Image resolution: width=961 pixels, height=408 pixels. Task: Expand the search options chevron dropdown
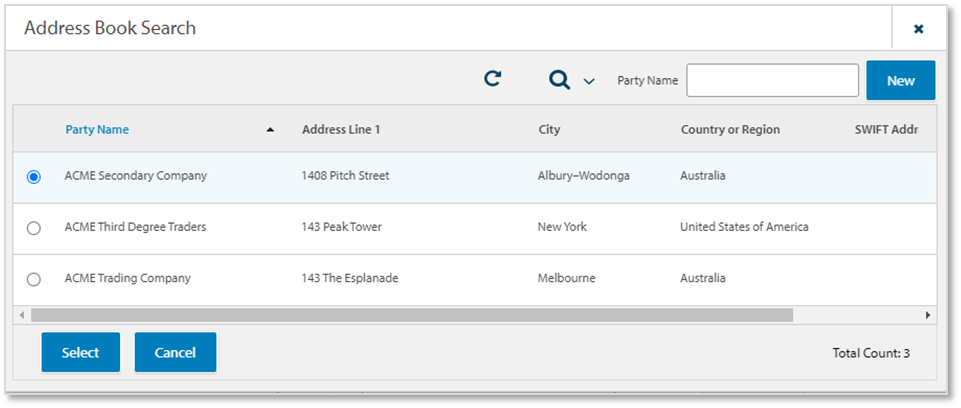pos(589,81)
